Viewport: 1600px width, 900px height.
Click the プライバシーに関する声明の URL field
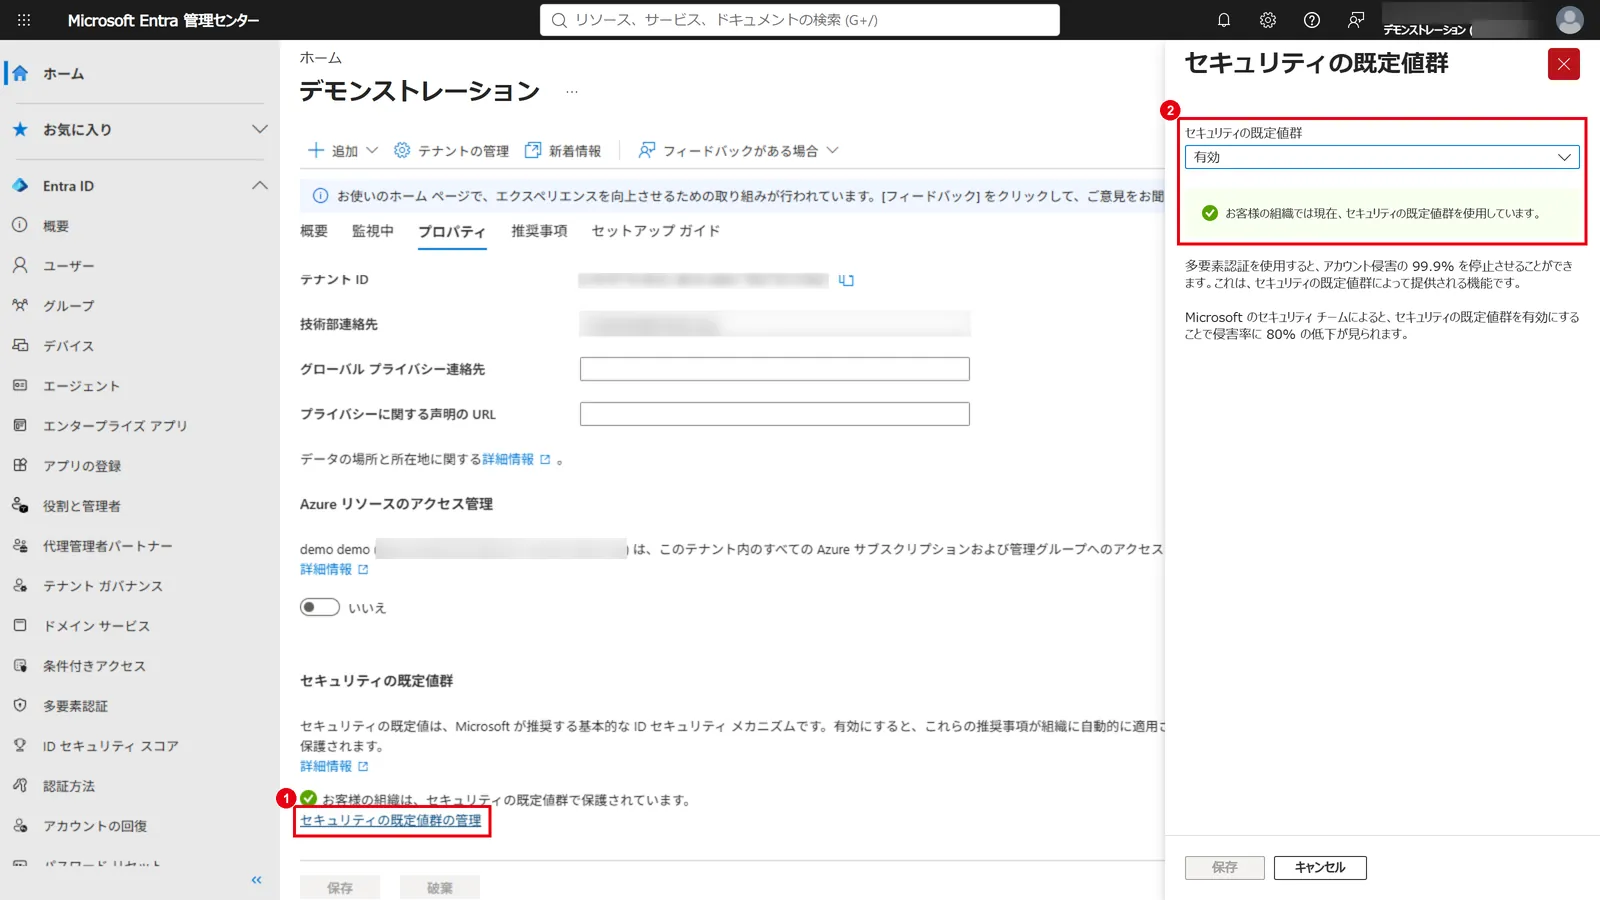775,414
